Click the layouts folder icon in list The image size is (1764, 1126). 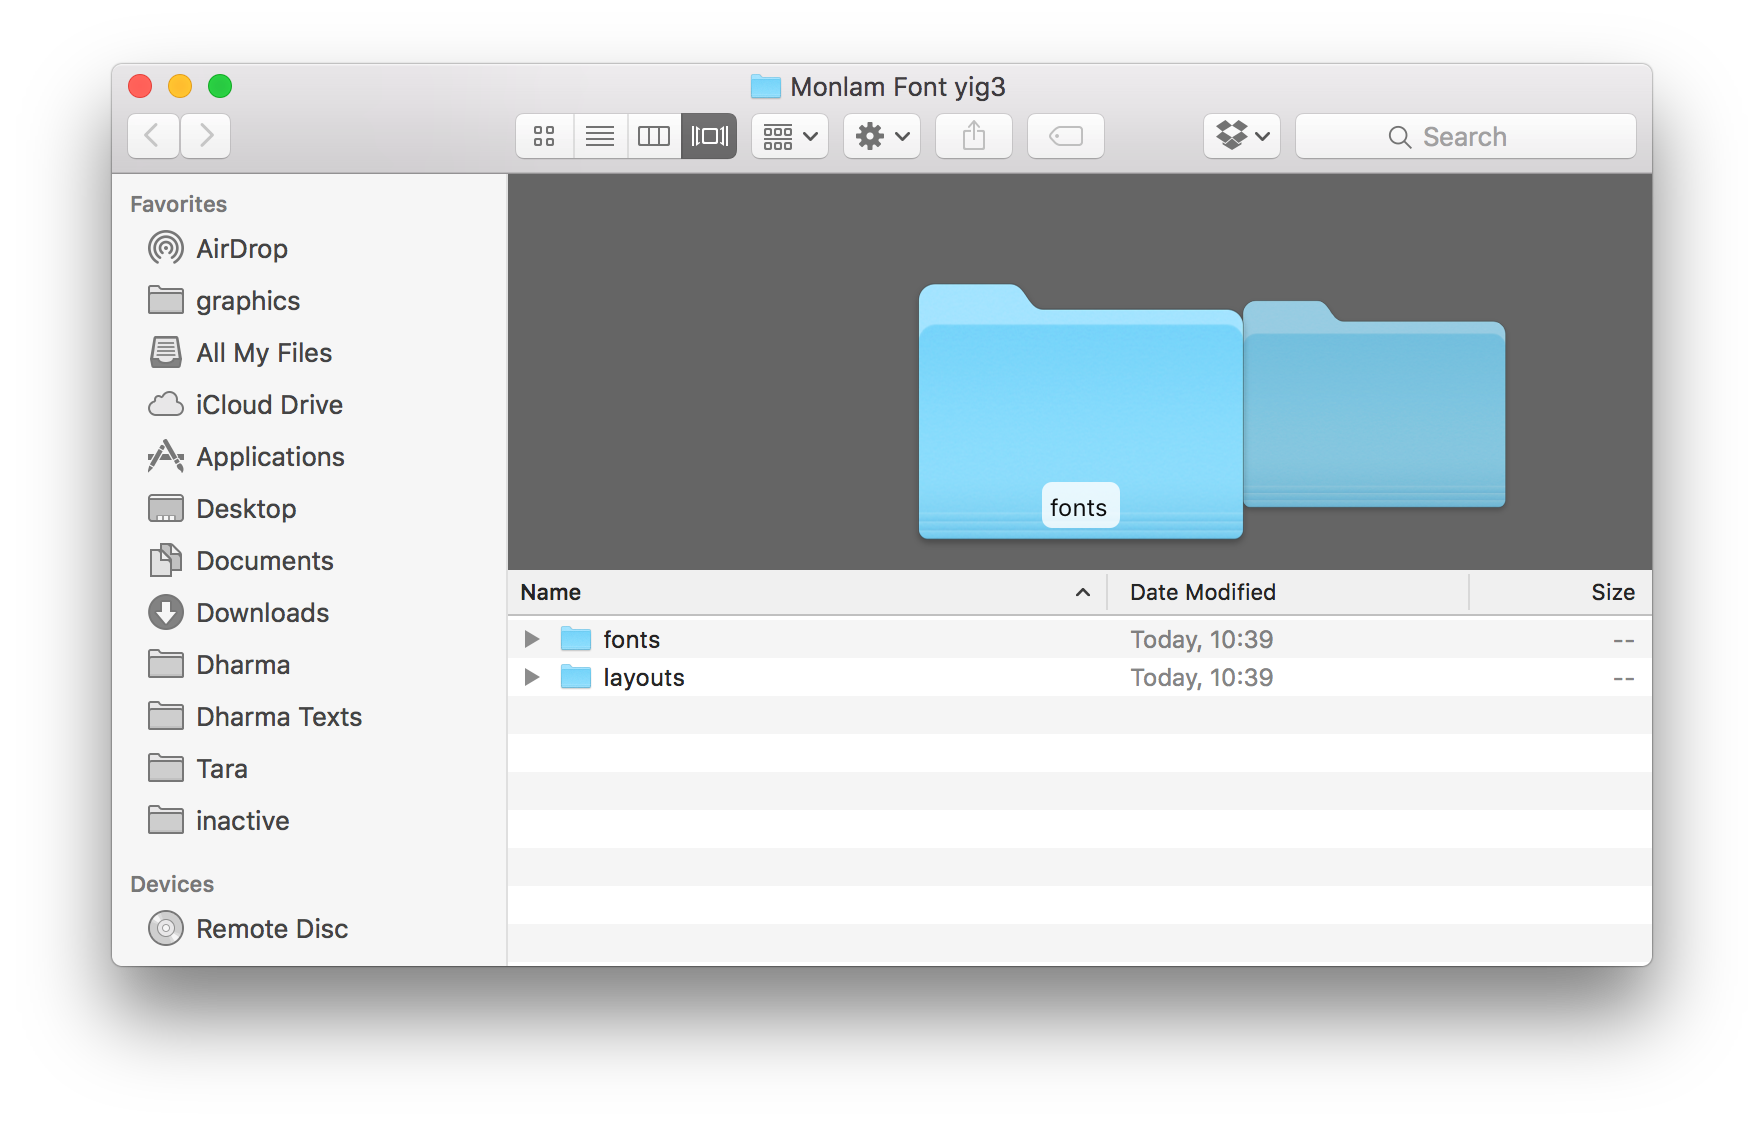576,677
